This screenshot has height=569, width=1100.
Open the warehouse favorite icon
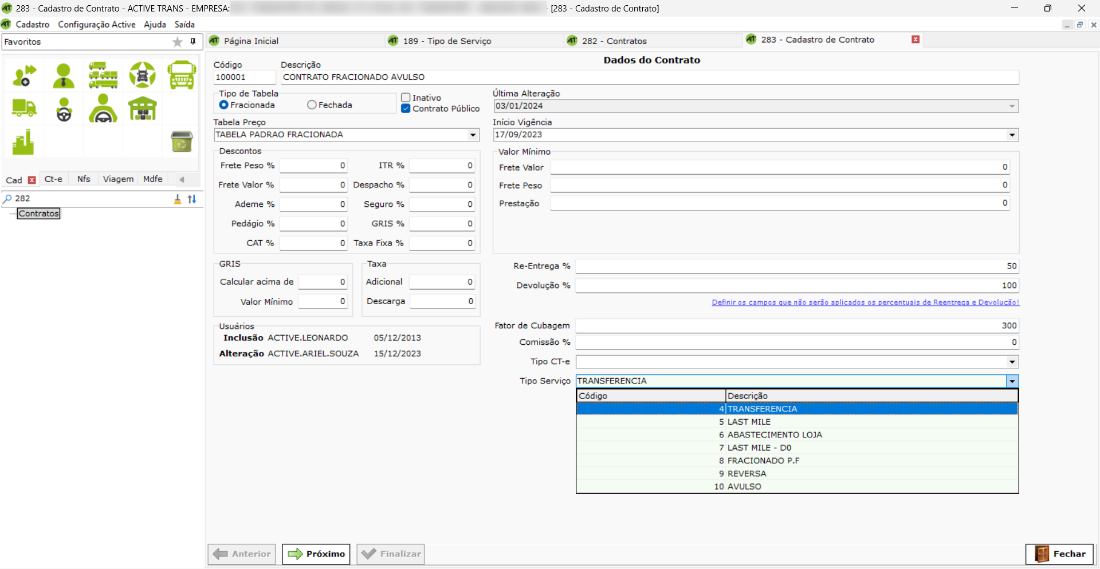[142, 109]
